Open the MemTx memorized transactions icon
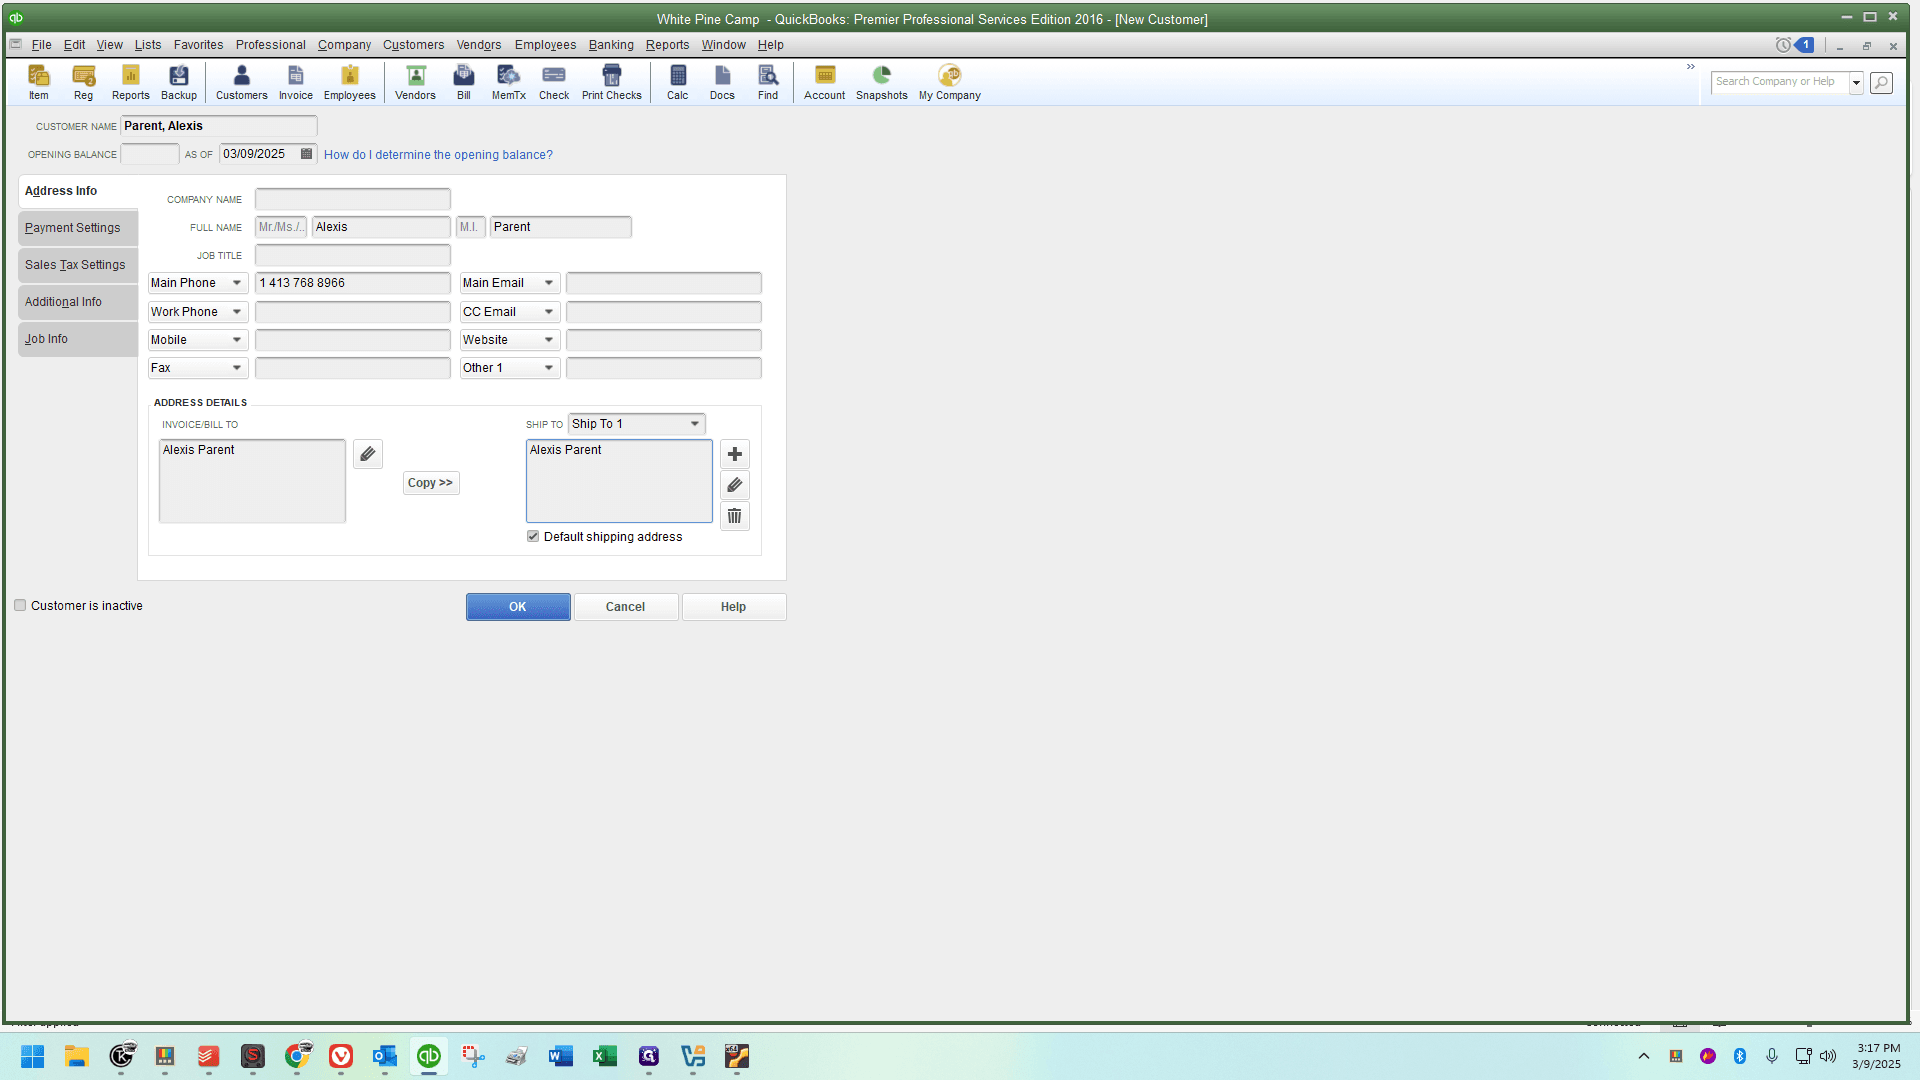The height and width of the screenshot is (1080, 1920). coord(509,82)
